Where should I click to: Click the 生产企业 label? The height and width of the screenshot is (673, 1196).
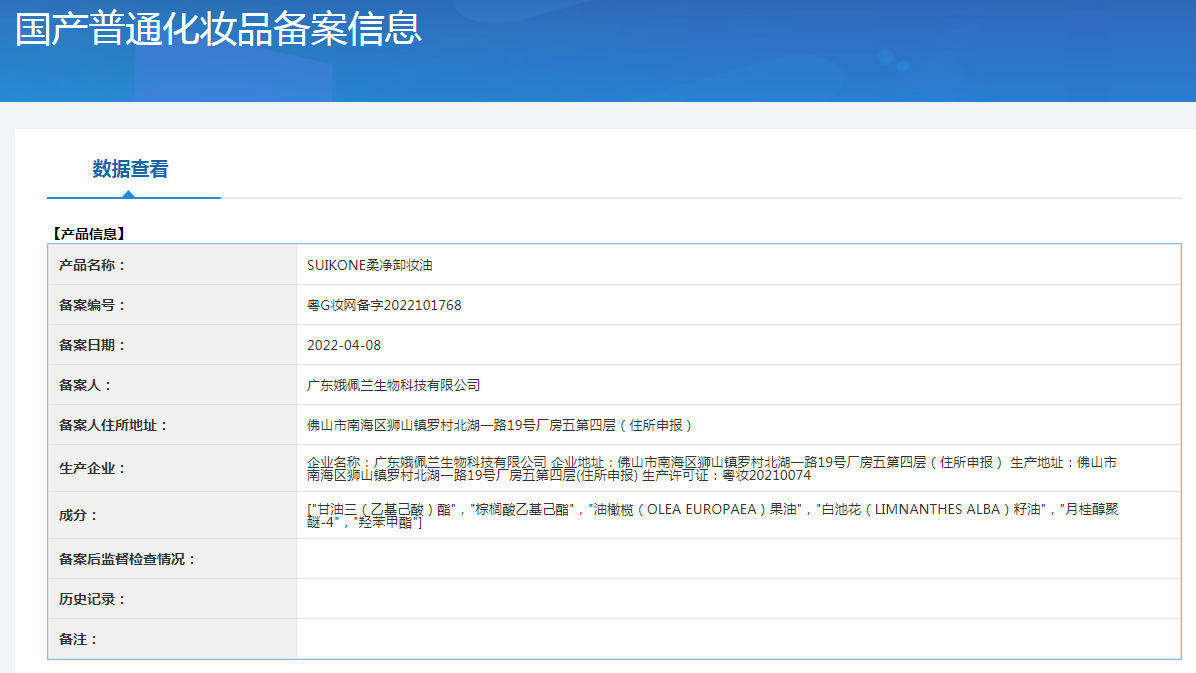(x=92, y=469)
